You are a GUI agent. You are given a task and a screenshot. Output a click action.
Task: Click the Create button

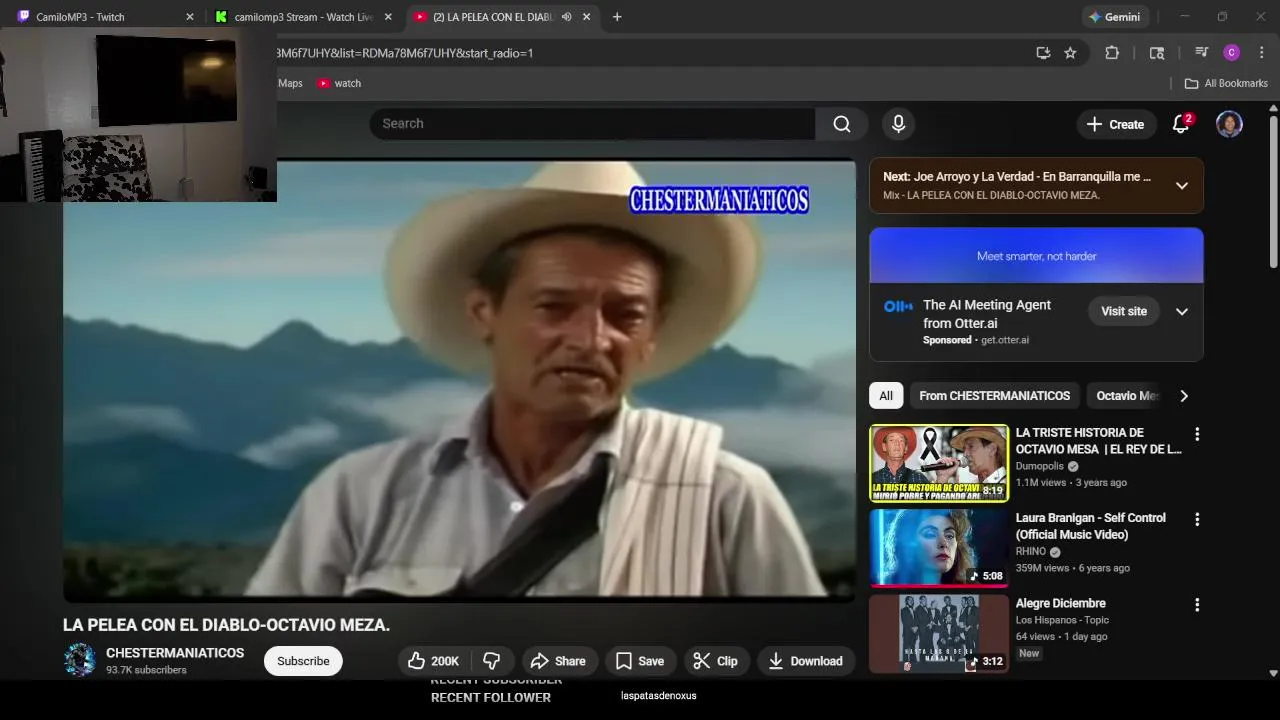click(x=1115, y=124)
